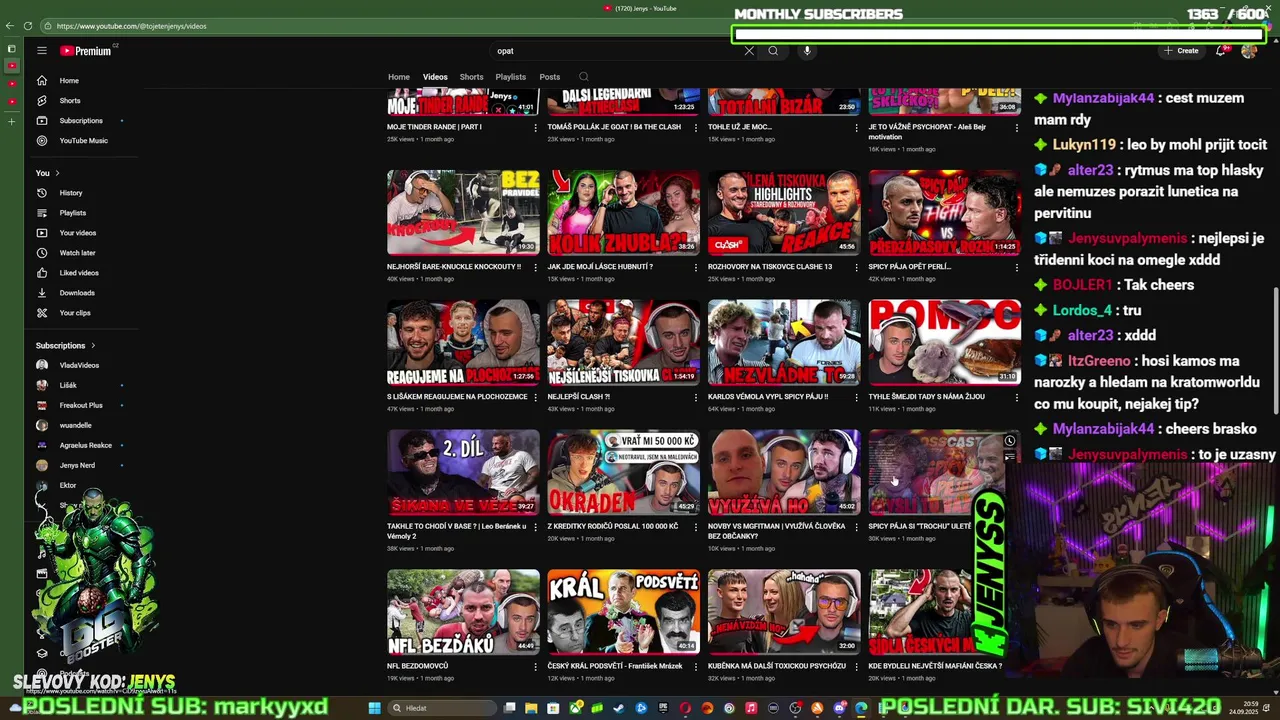The height and width of the screenshot is (720, 1280).
Task: Open options for NEJHORŠÍ BARE-KNUCKLE KNOCKOUTY video
Action: [535, 268]
